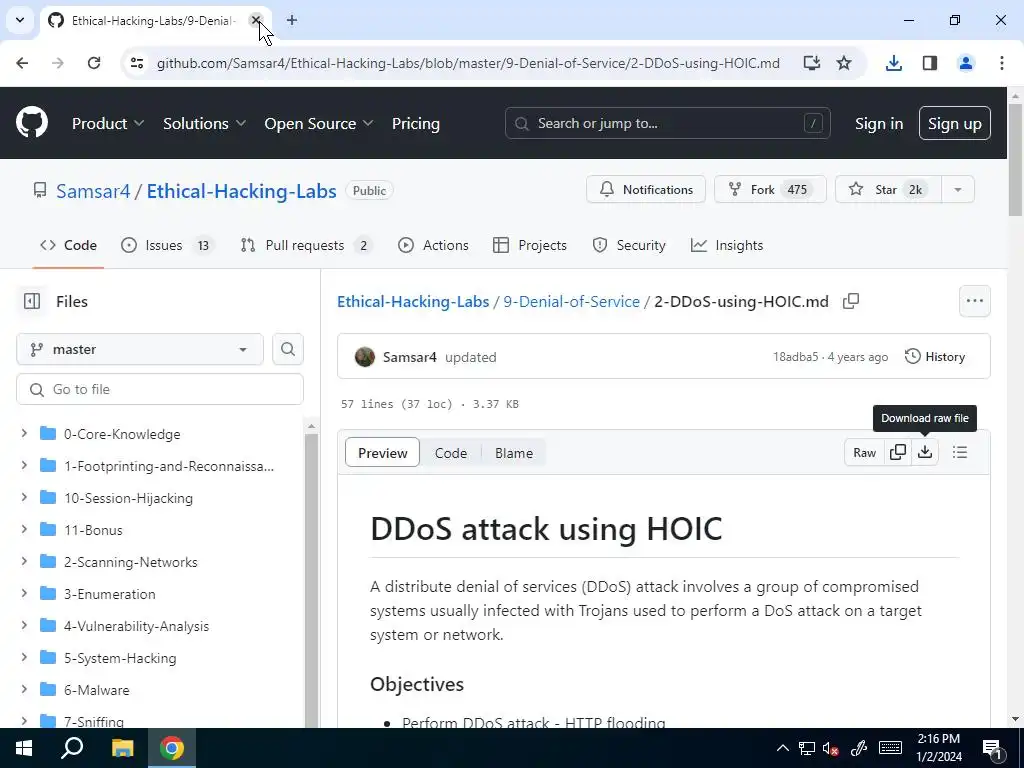Viewport: 1024px width, 768px height.
Task: Collapse the Files side panel icon
Action: [31, 301]
